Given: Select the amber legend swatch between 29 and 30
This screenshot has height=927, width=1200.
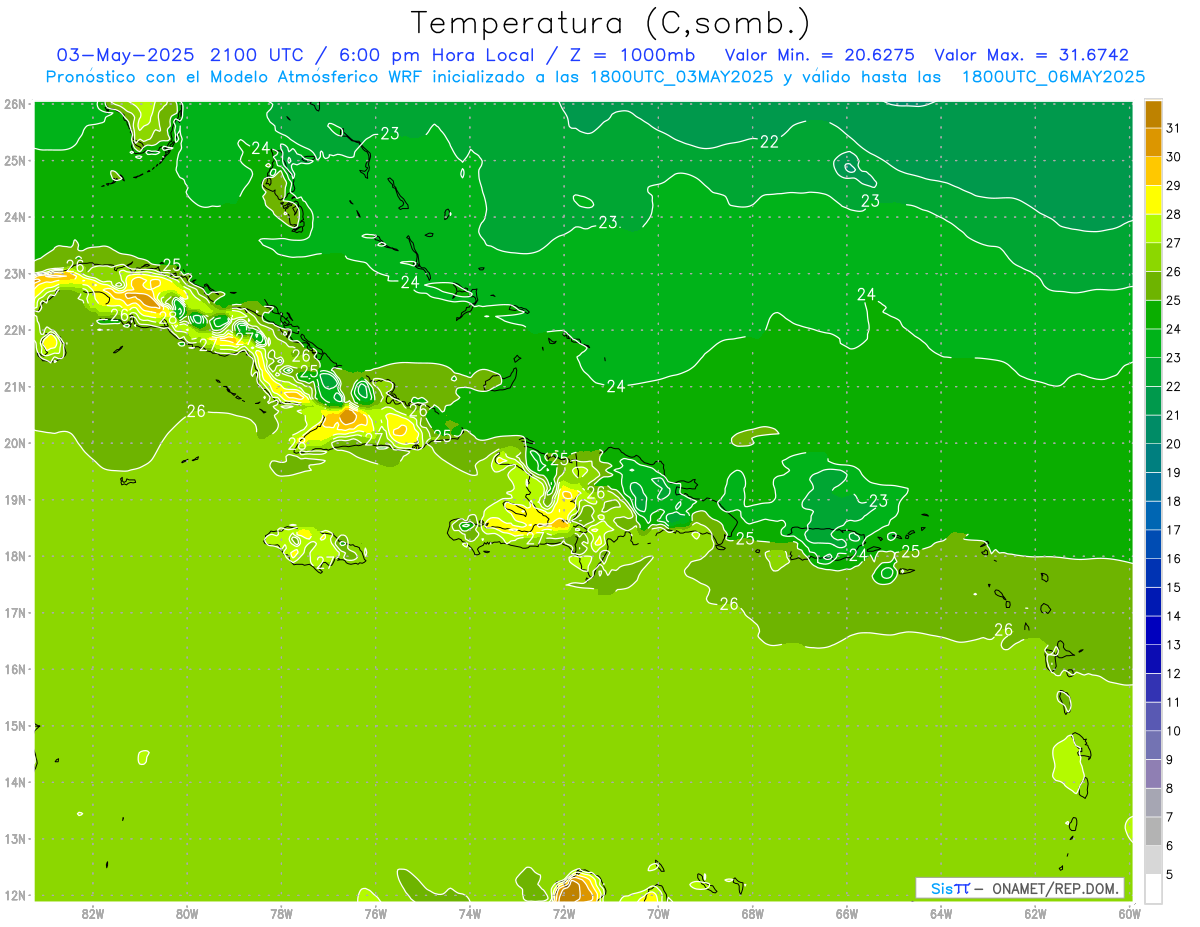Looking at the screenshot, I should pos(1153,172).
